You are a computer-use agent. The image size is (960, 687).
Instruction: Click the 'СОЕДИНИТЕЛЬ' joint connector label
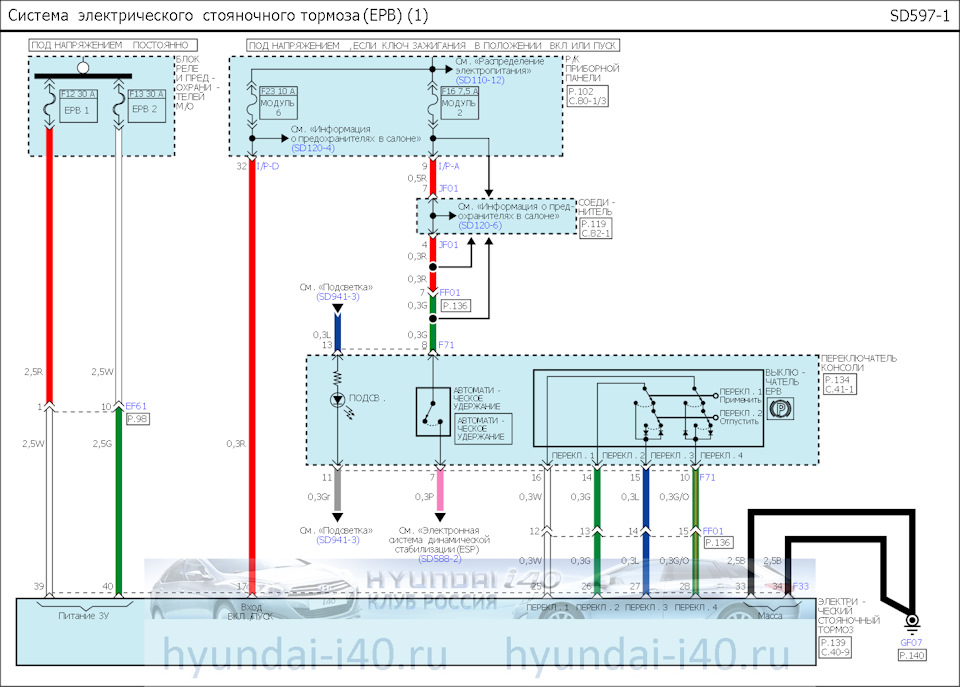click(x=596, y=207)
